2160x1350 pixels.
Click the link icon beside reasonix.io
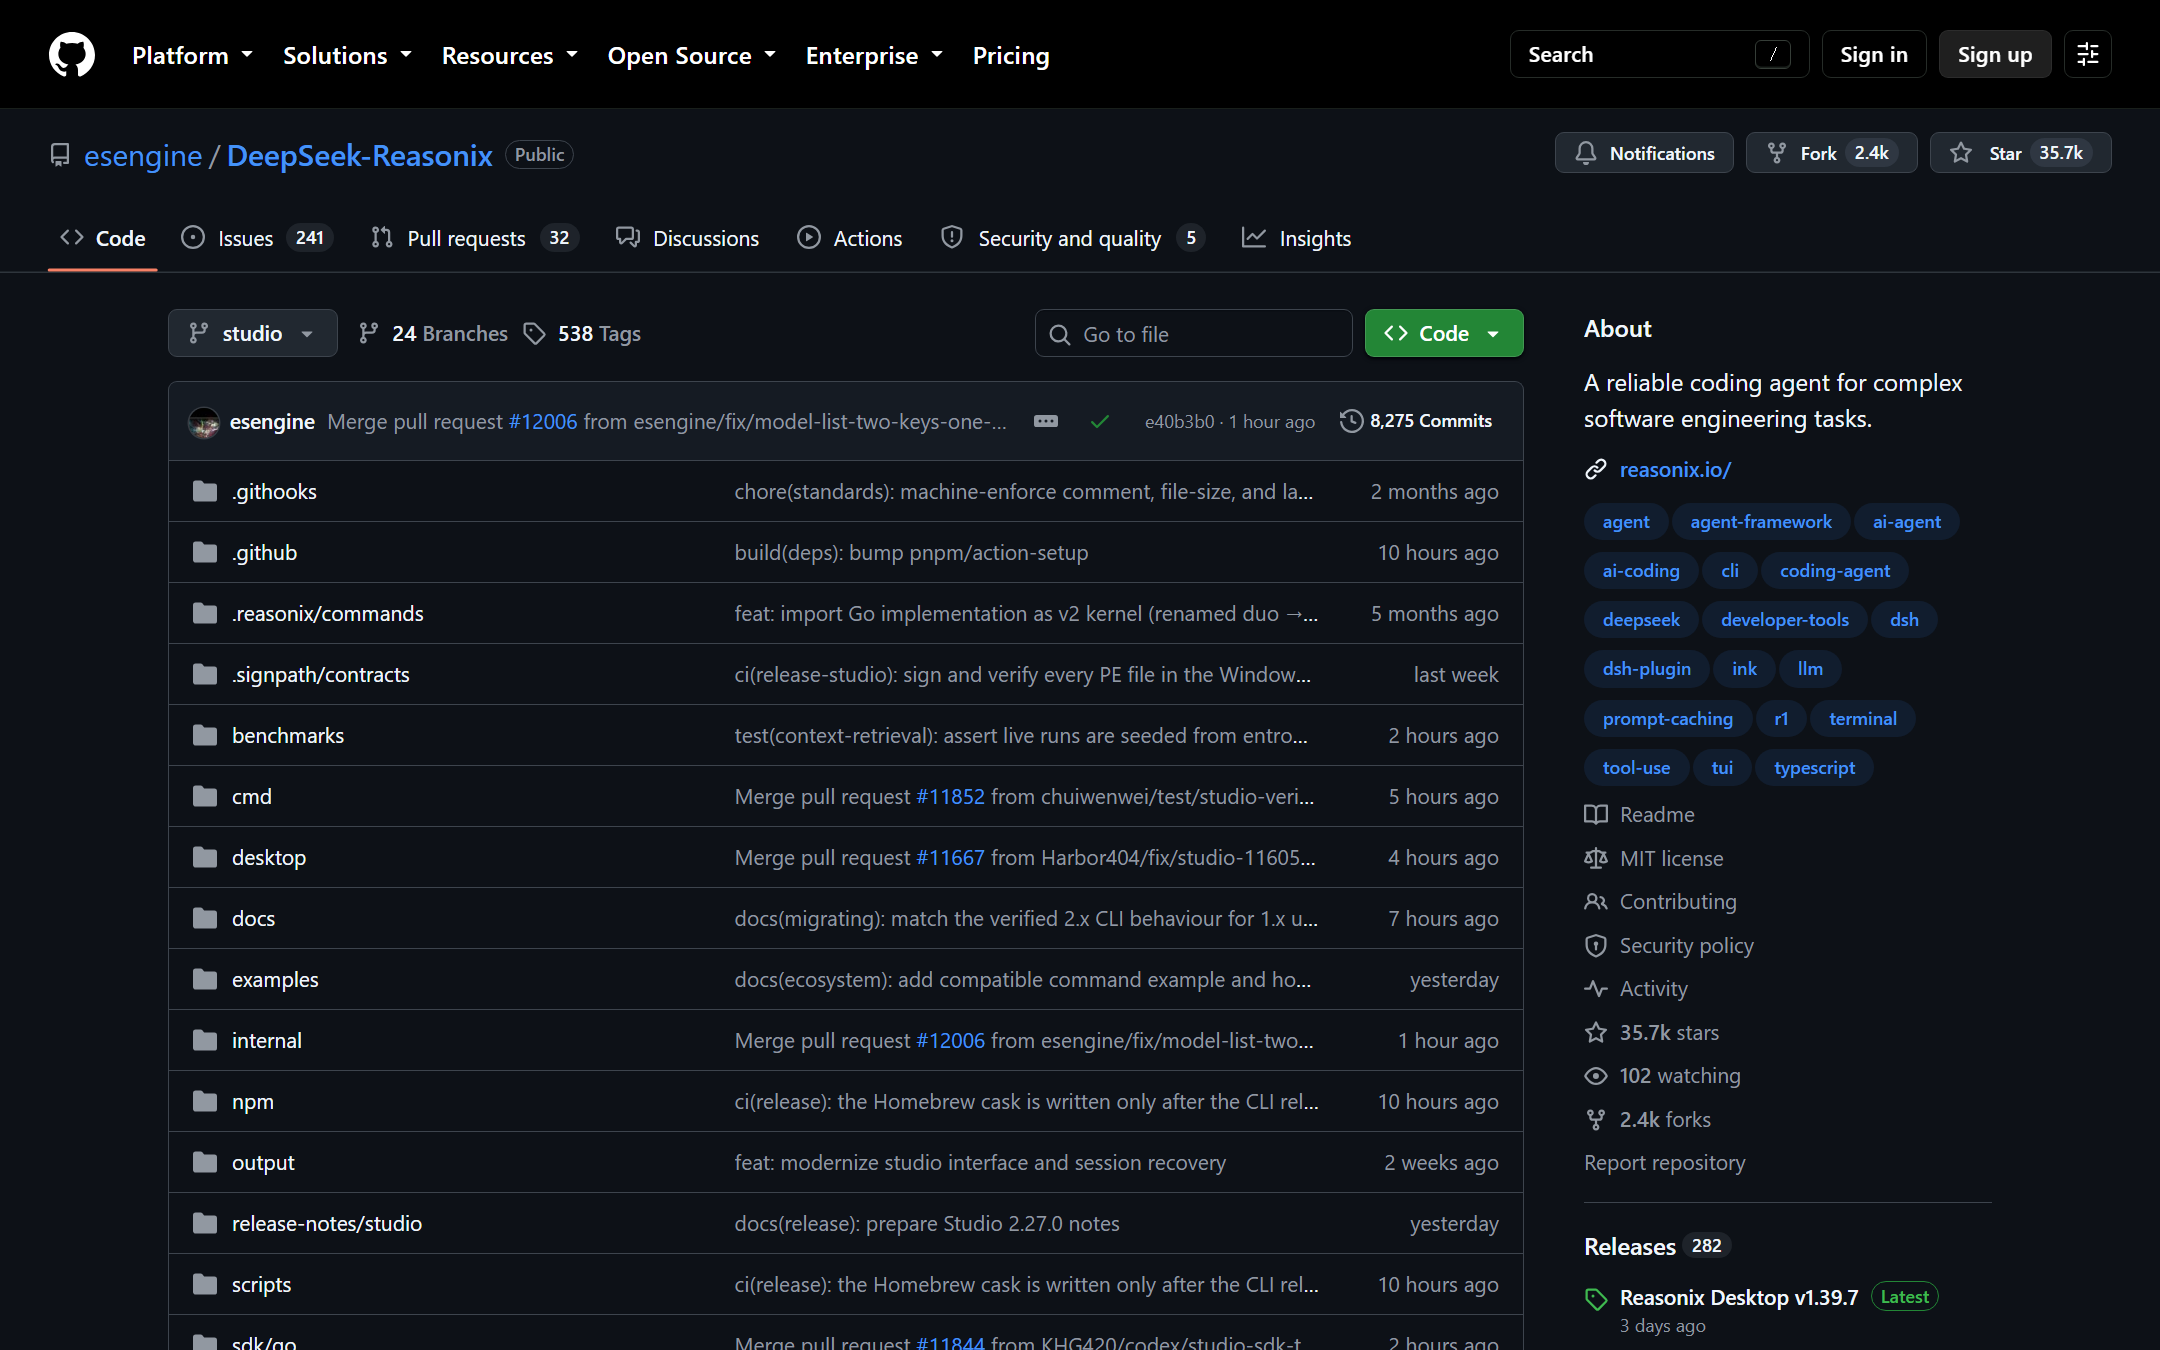(x=1596, y=469)
